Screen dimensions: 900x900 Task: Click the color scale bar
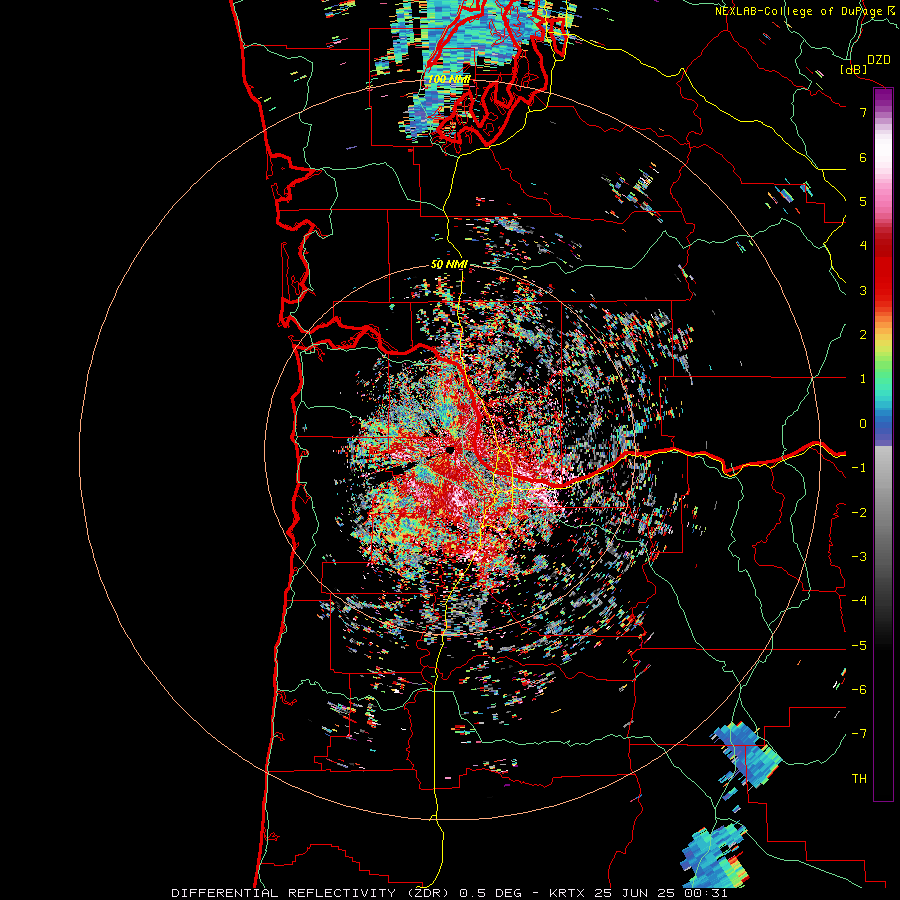click(x=883, y=444)
